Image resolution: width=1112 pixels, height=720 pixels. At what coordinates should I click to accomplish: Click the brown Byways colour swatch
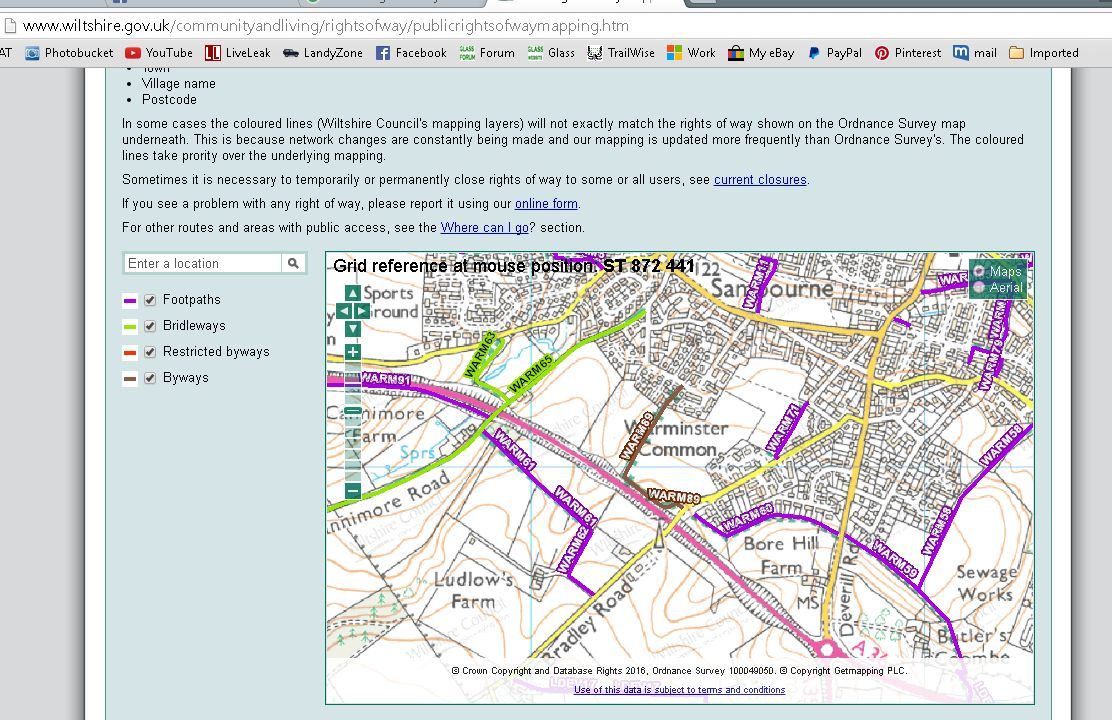point(130,379)
